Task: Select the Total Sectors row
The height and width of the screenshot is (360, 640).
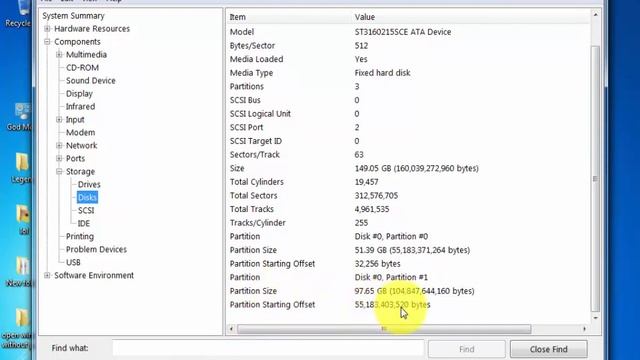Action: (408, 196)
